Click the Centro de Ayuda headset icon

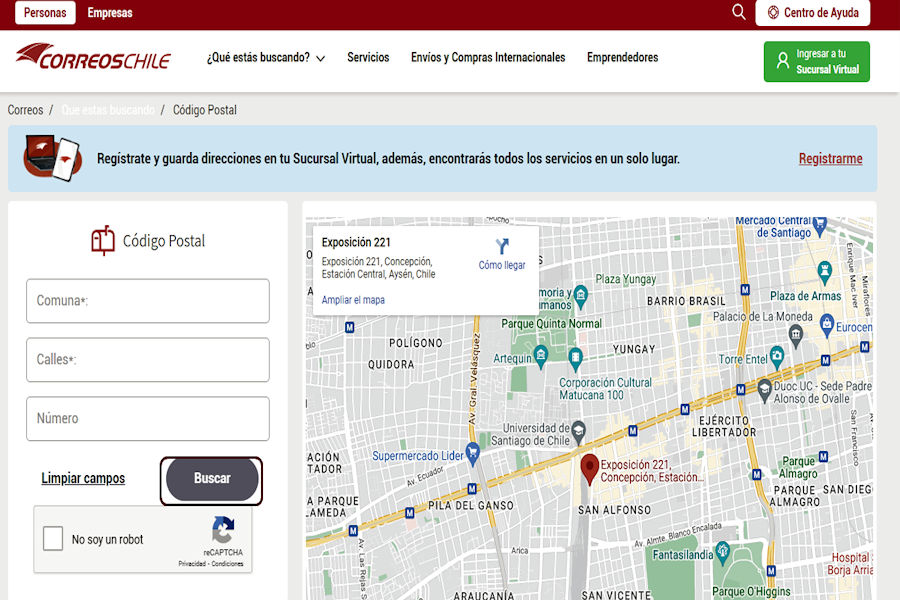(x=775, y=13)
